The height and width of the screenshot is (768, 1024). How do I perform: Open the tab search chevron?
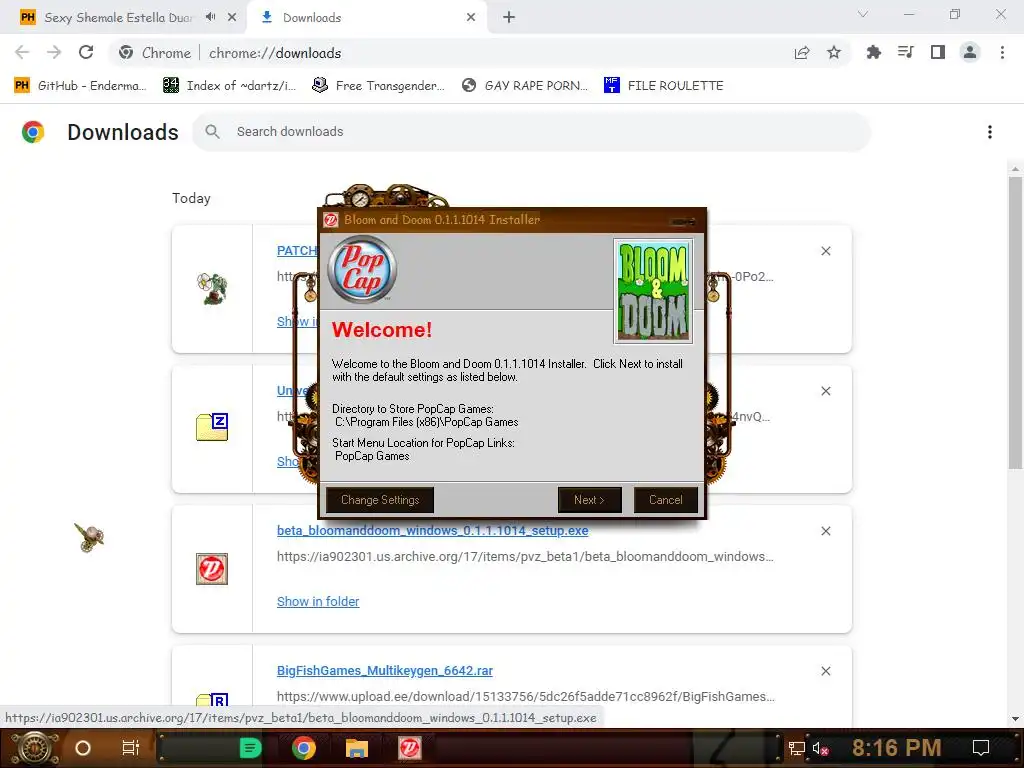tap(863, 14)
